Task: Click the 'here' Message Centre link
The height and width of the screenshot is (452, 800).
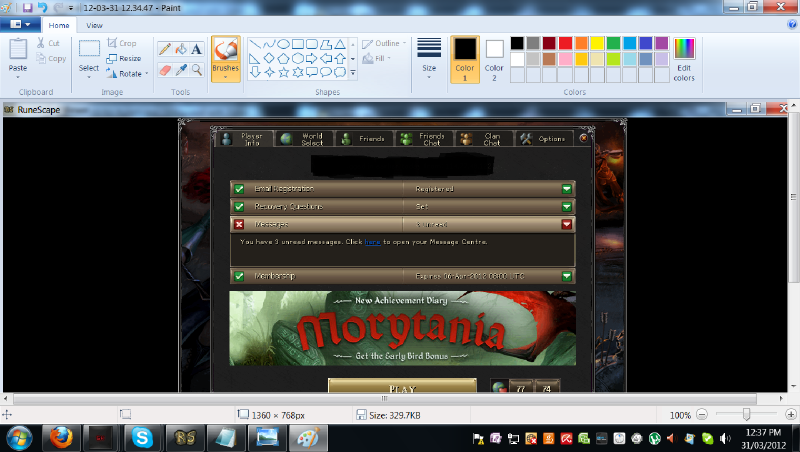Action: click(372, 242)
